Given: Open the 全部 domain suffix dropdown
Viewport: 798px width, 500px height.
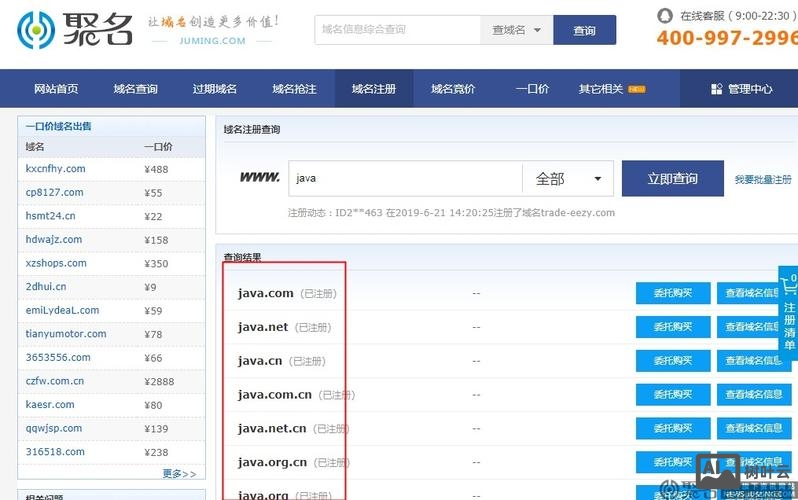Looking at the screenshot, I should (567, 179).
